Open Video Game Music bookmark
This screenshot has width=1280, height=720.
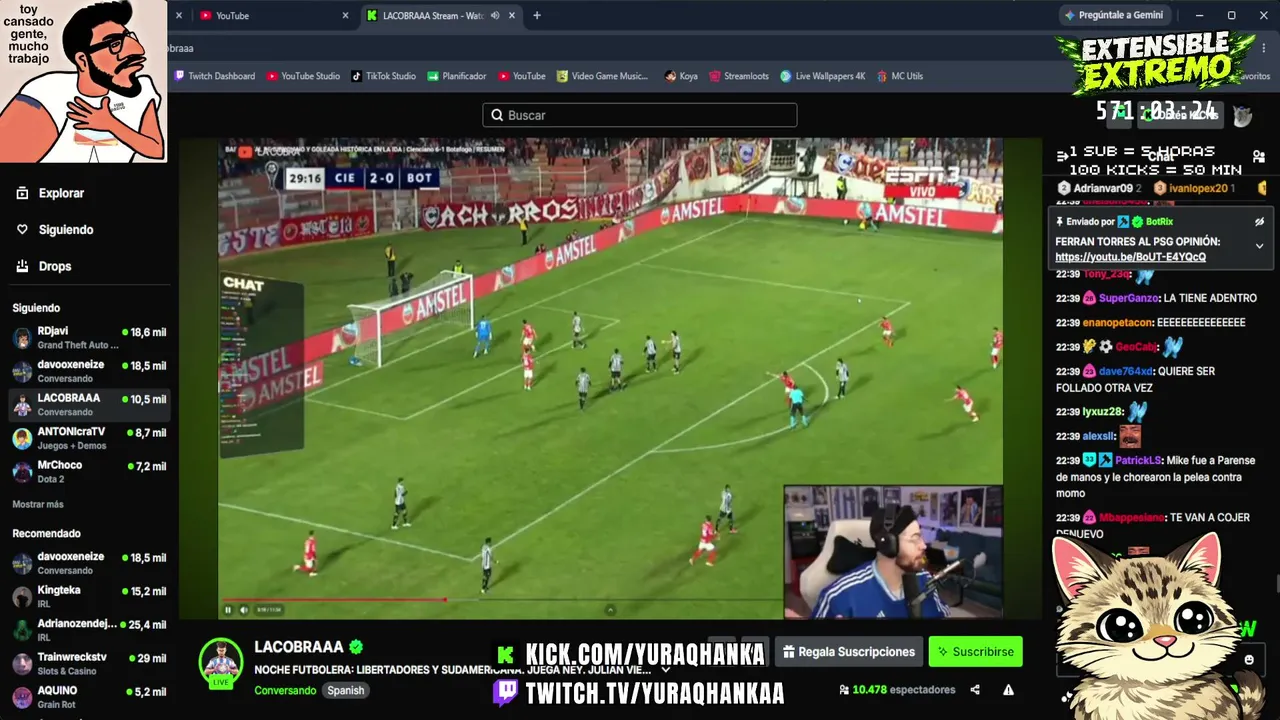(x=603, y=76)
